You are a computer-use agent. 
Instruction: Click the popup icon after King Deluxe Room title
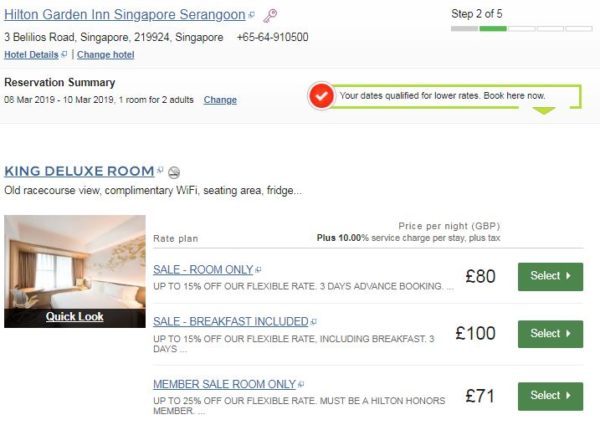(x=160, y=170)
